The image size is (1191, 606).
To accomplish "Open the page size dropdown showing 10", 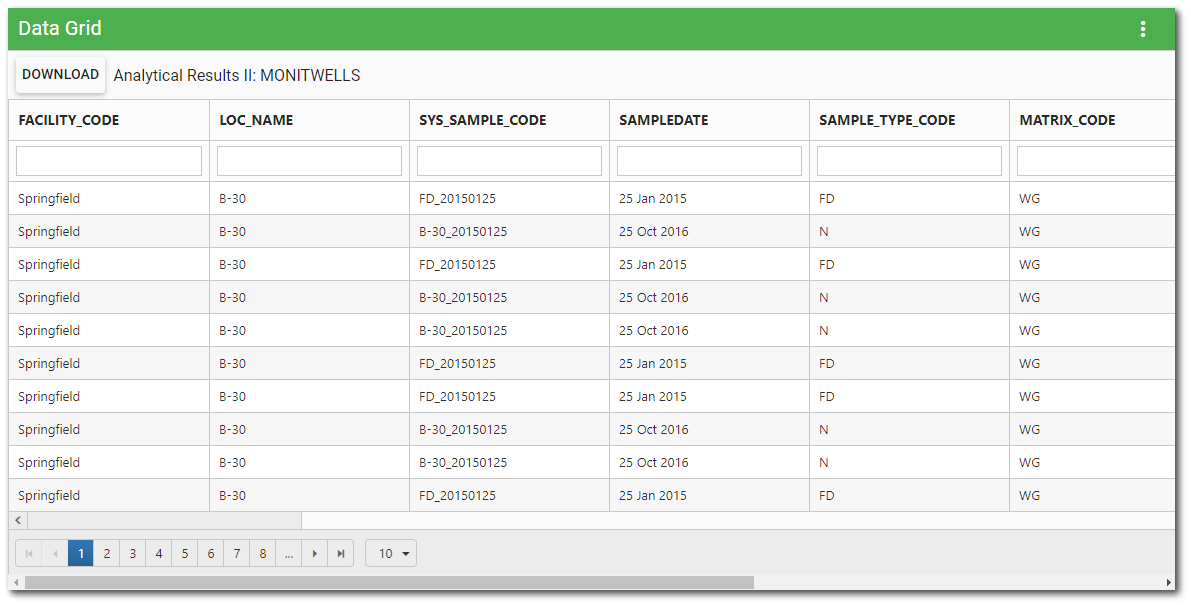I will 390,554.
